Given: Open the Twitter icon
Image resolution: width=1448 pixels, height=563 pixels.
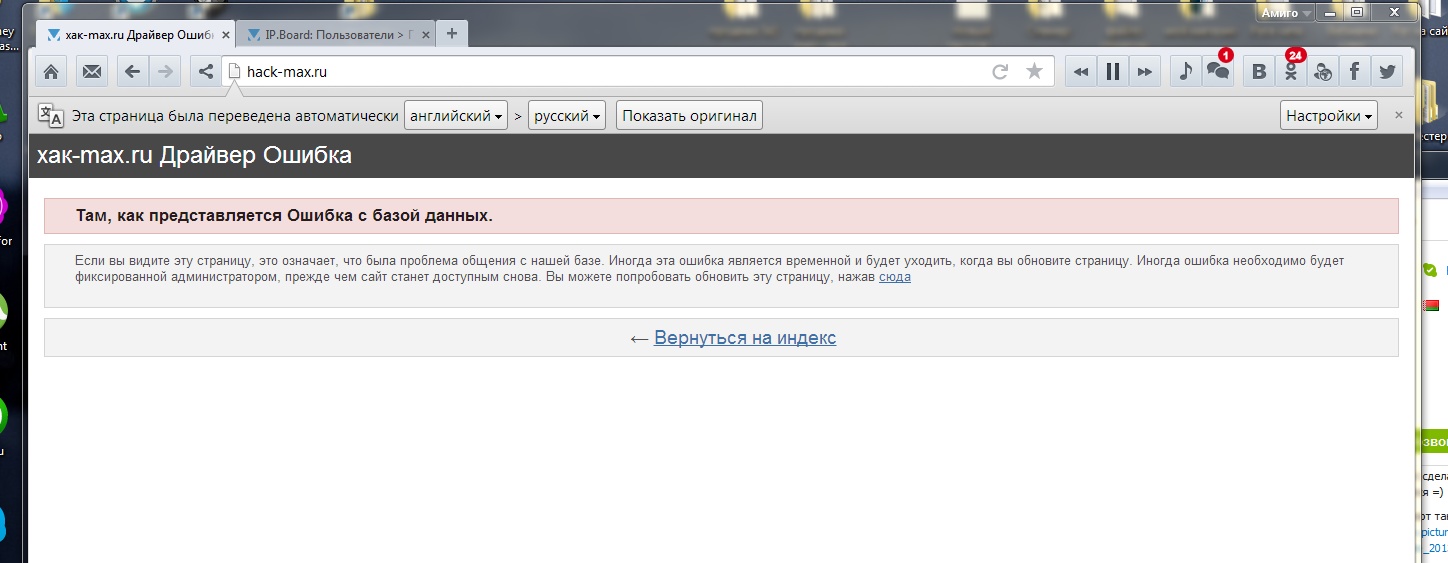Looking at the screenshot, I should point(1387,72).
